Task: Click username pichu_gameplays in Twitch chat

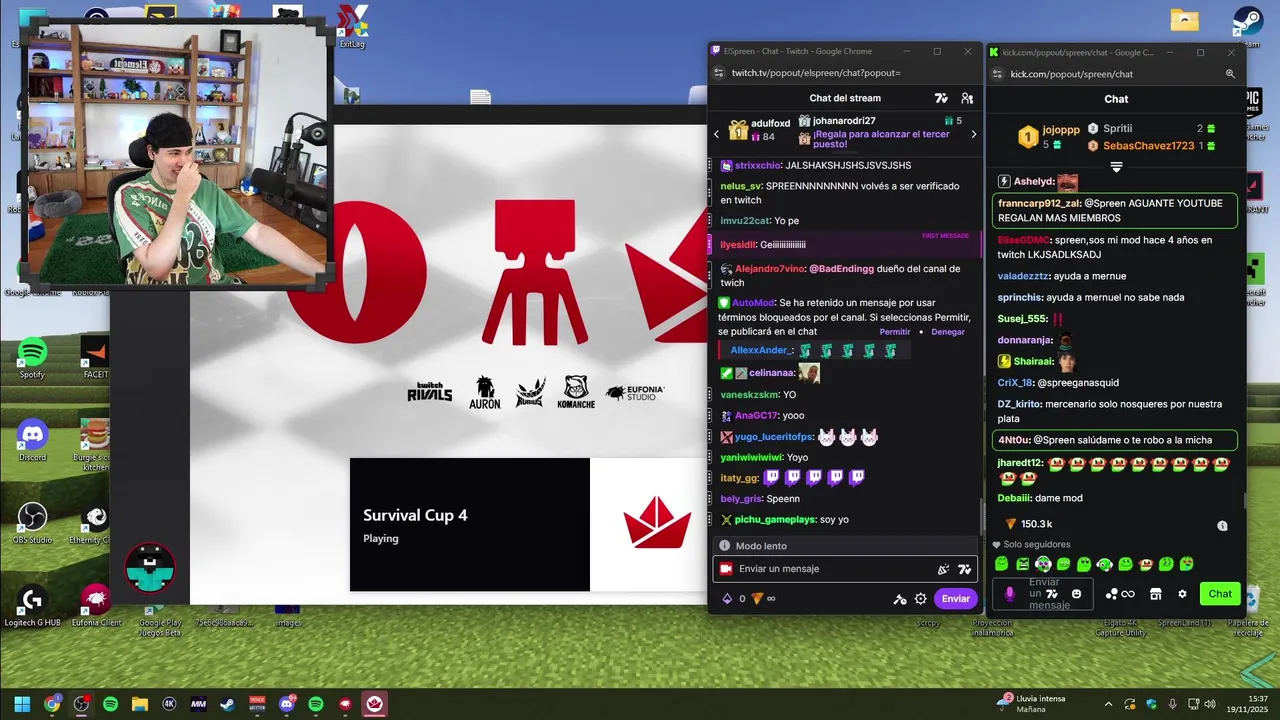Action: click(x=775, y=520)
